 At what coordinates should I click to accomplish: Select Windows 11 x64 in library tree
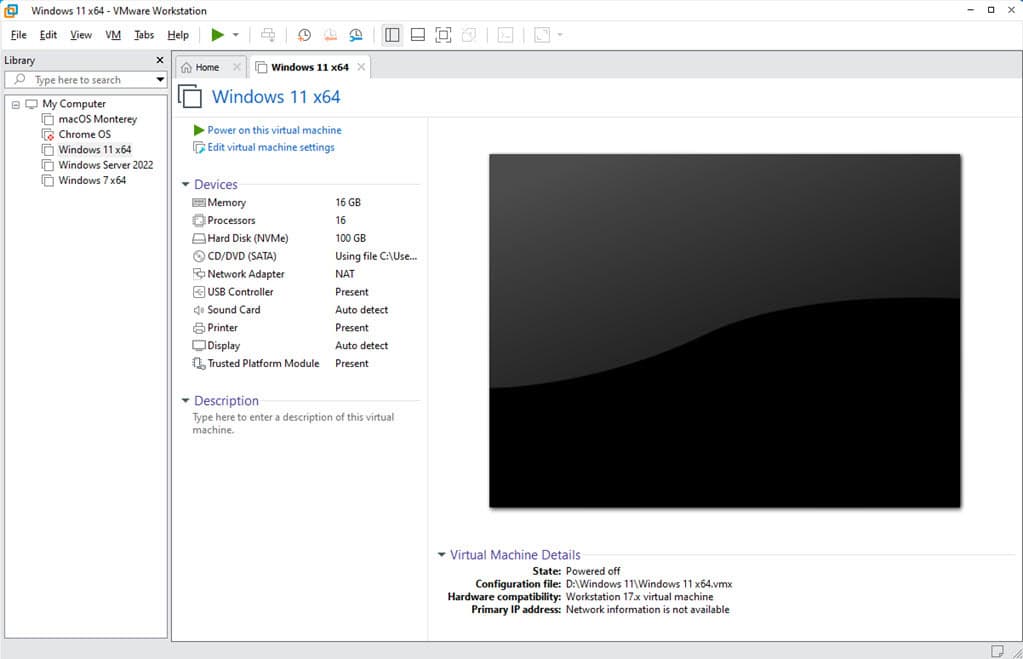95,149
